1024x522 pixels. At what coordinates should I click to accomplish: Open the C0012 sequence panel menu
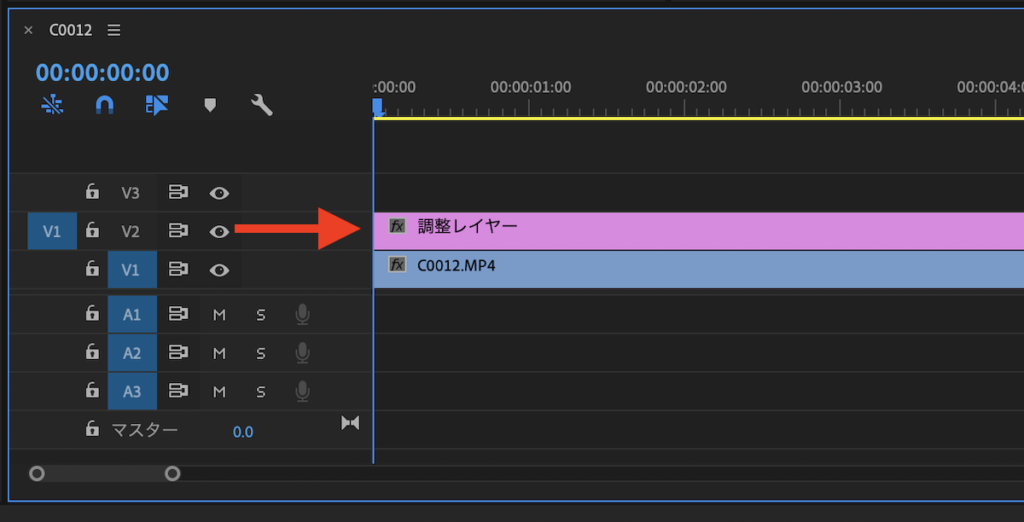click(x=114, y=30)
